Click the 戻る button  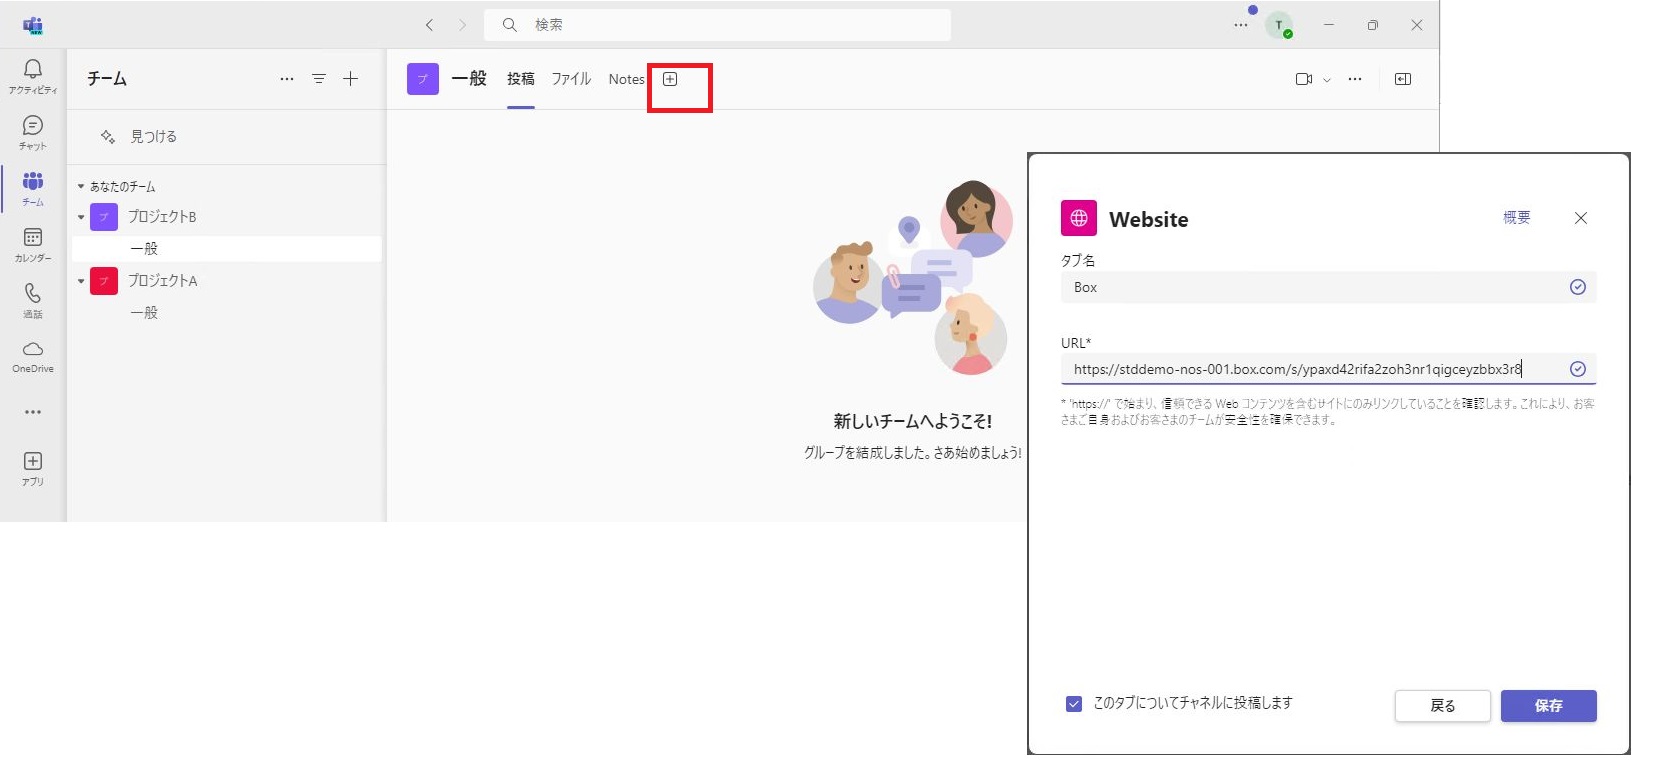click(x=1443, y=706)
